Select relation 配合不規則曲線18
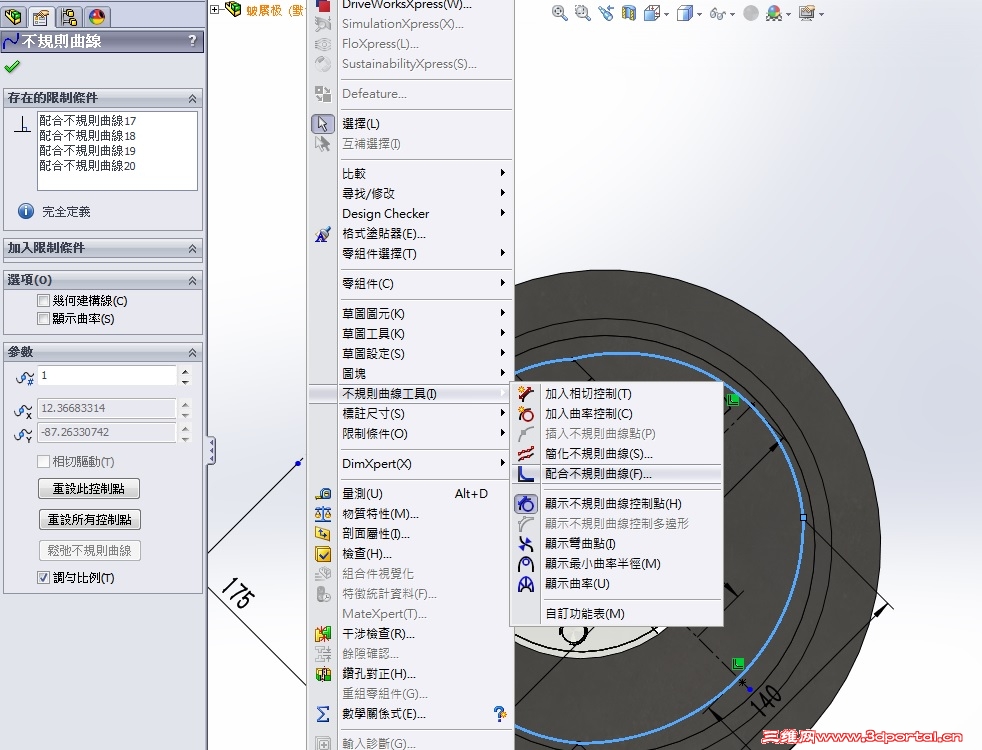 pyautogui.click(x=88, y=135)
